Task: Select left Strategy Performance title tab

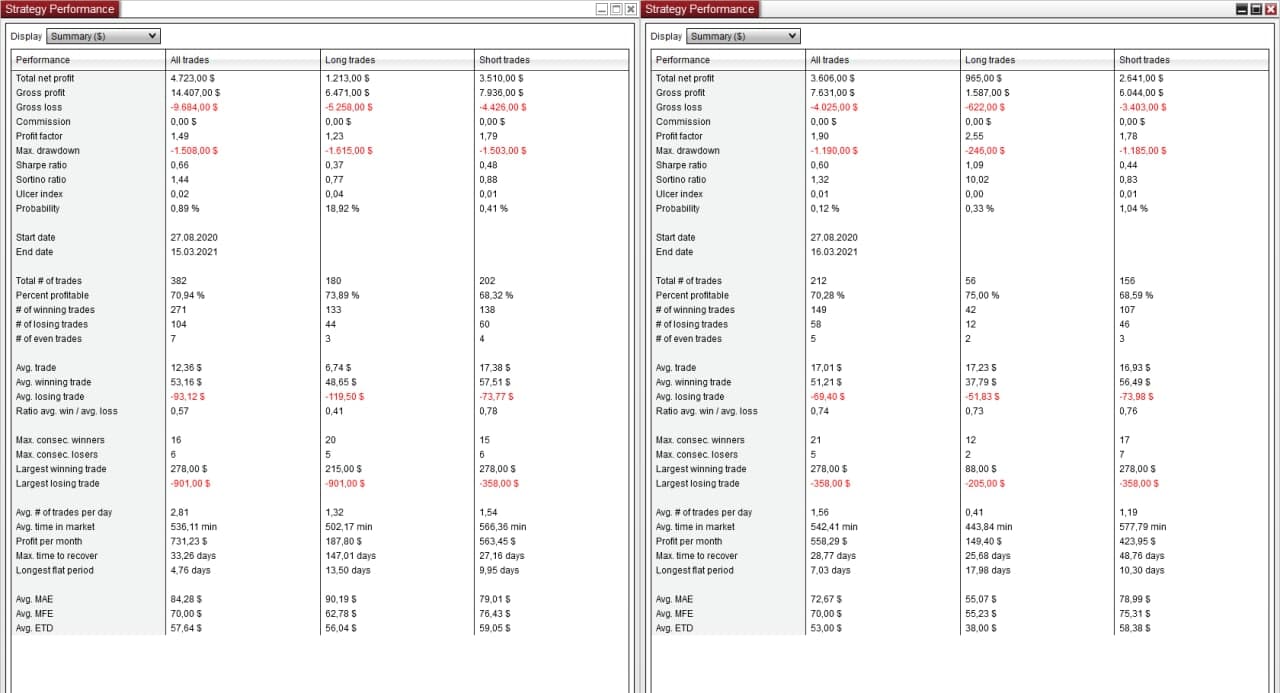Action: point(60,9)
